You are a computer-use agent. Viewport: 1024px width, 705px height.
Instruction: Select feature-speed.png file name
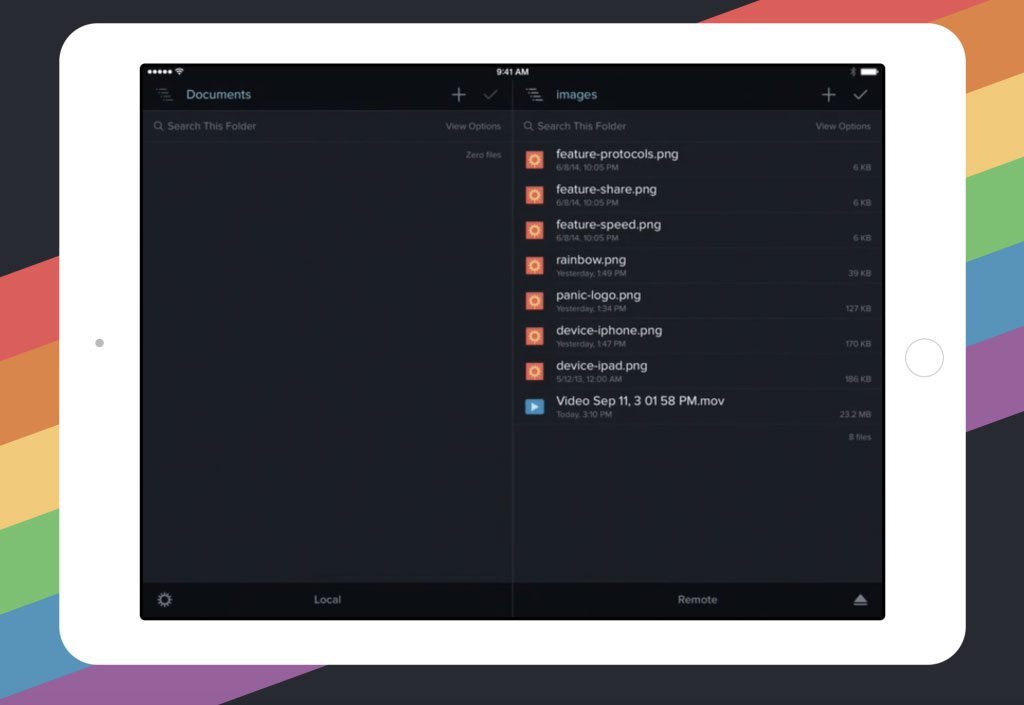608,225
